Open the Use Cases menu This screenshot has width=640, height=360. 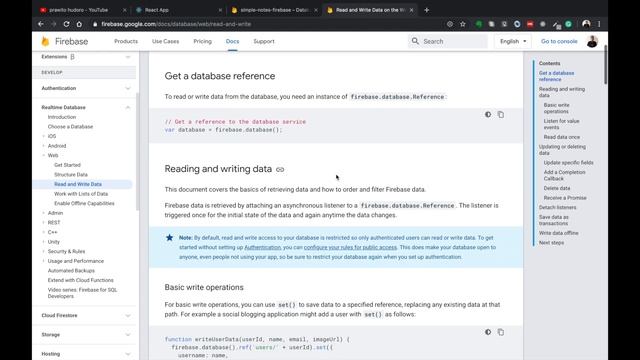coord(165,41)
